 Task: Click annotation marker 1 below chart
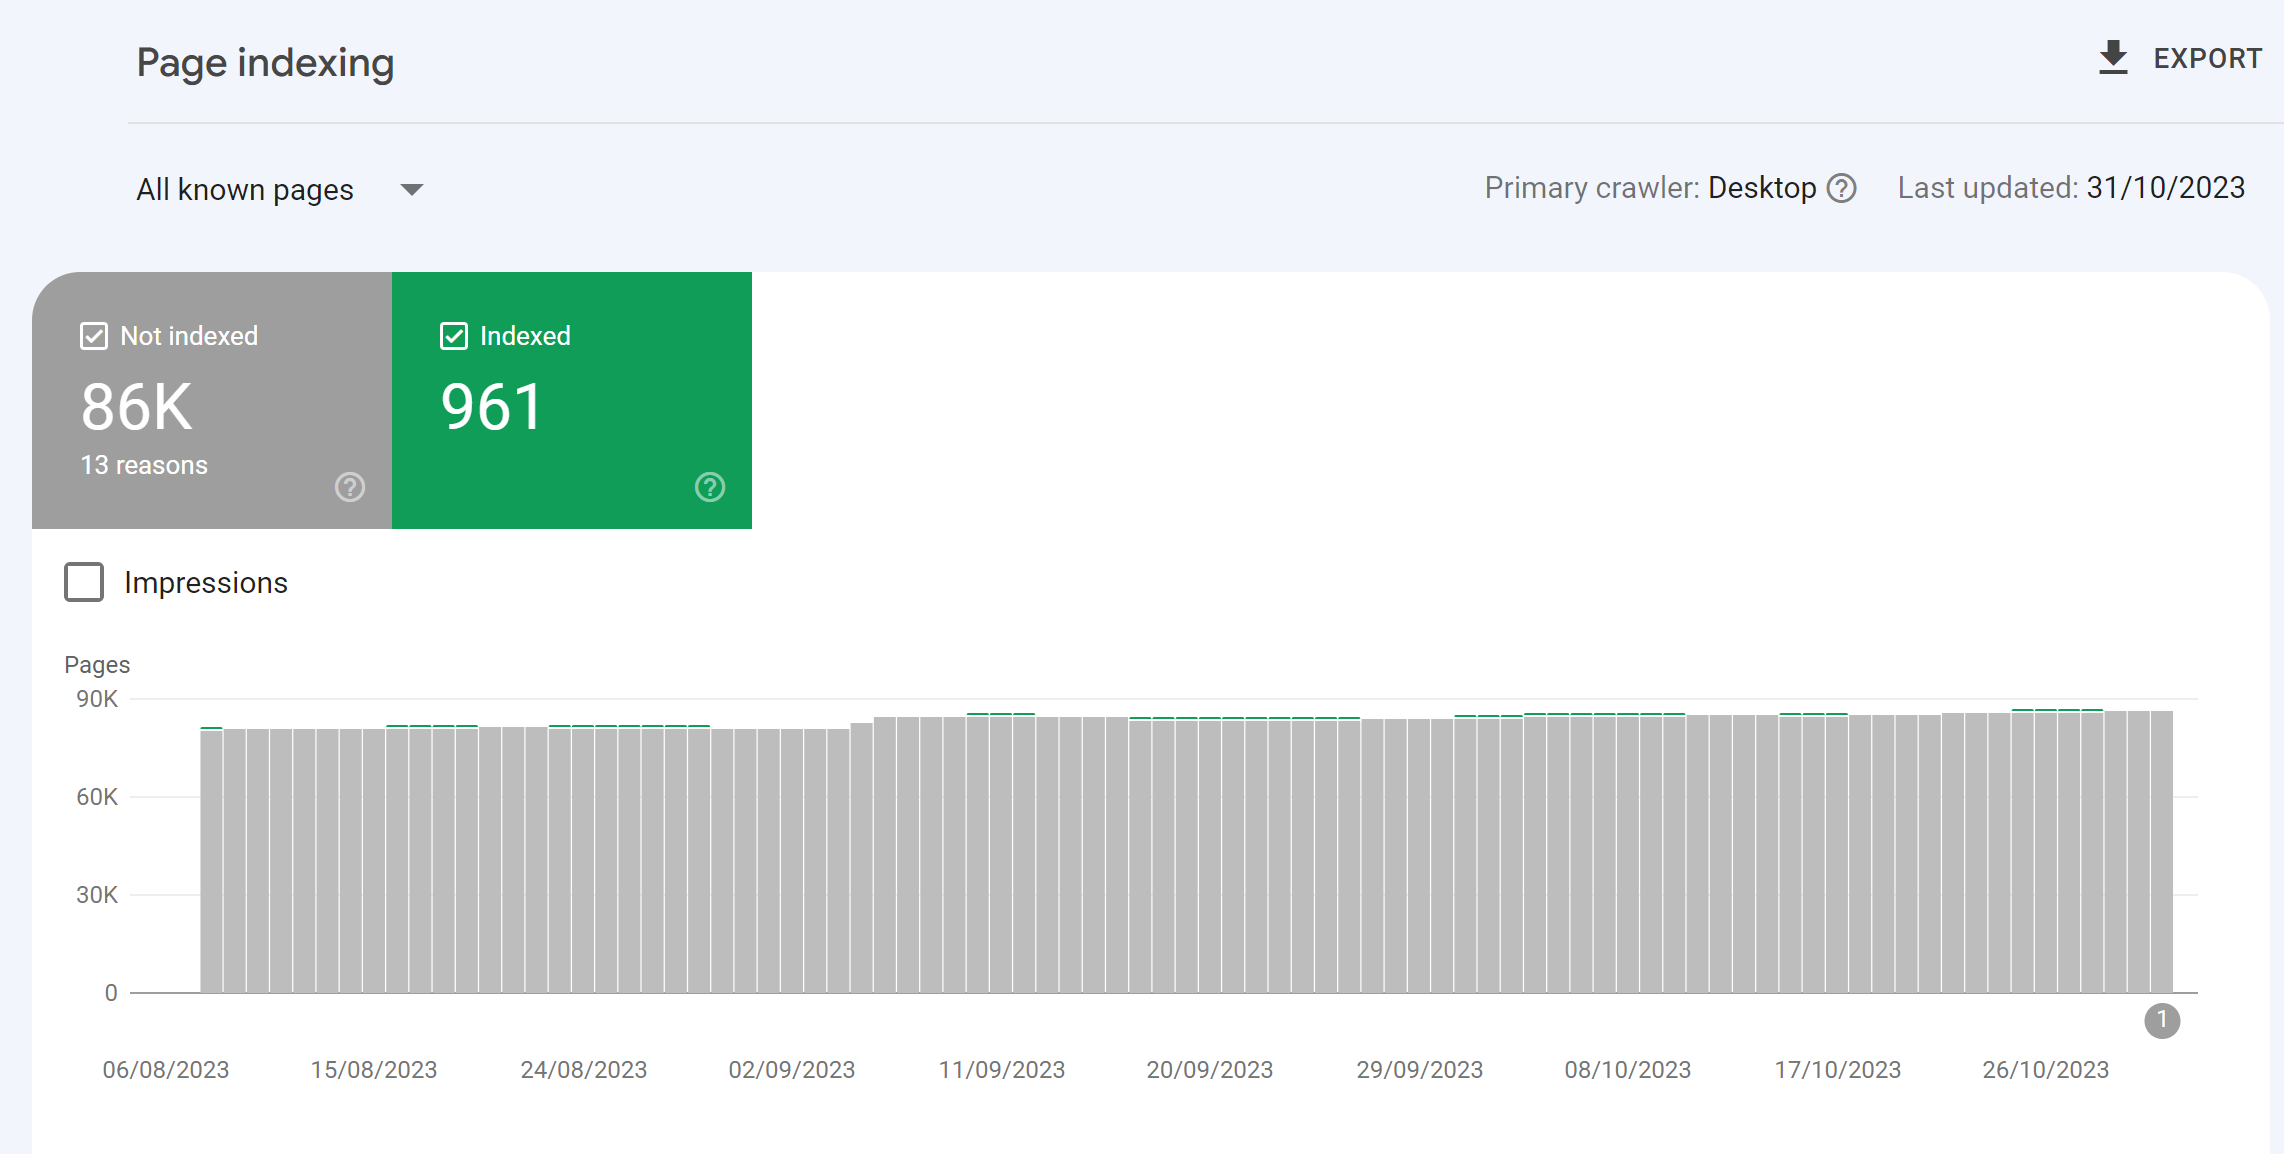click(x=2161, y=1021)
